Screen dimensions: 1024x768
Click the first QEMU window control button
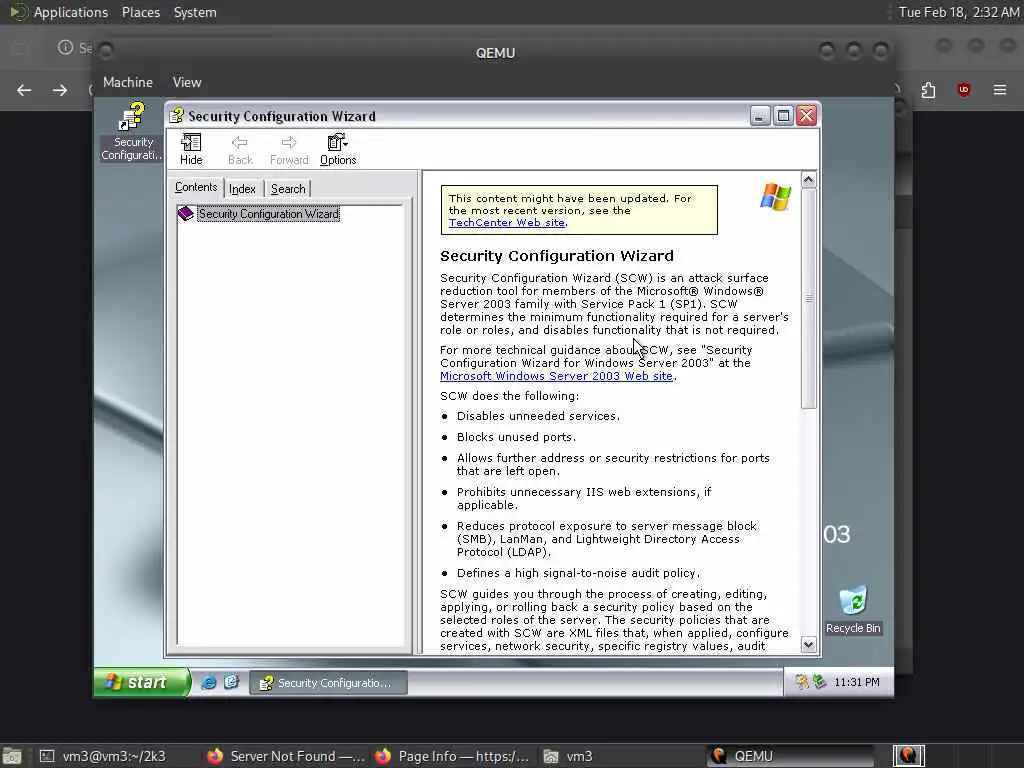click(x=827, y=51)
